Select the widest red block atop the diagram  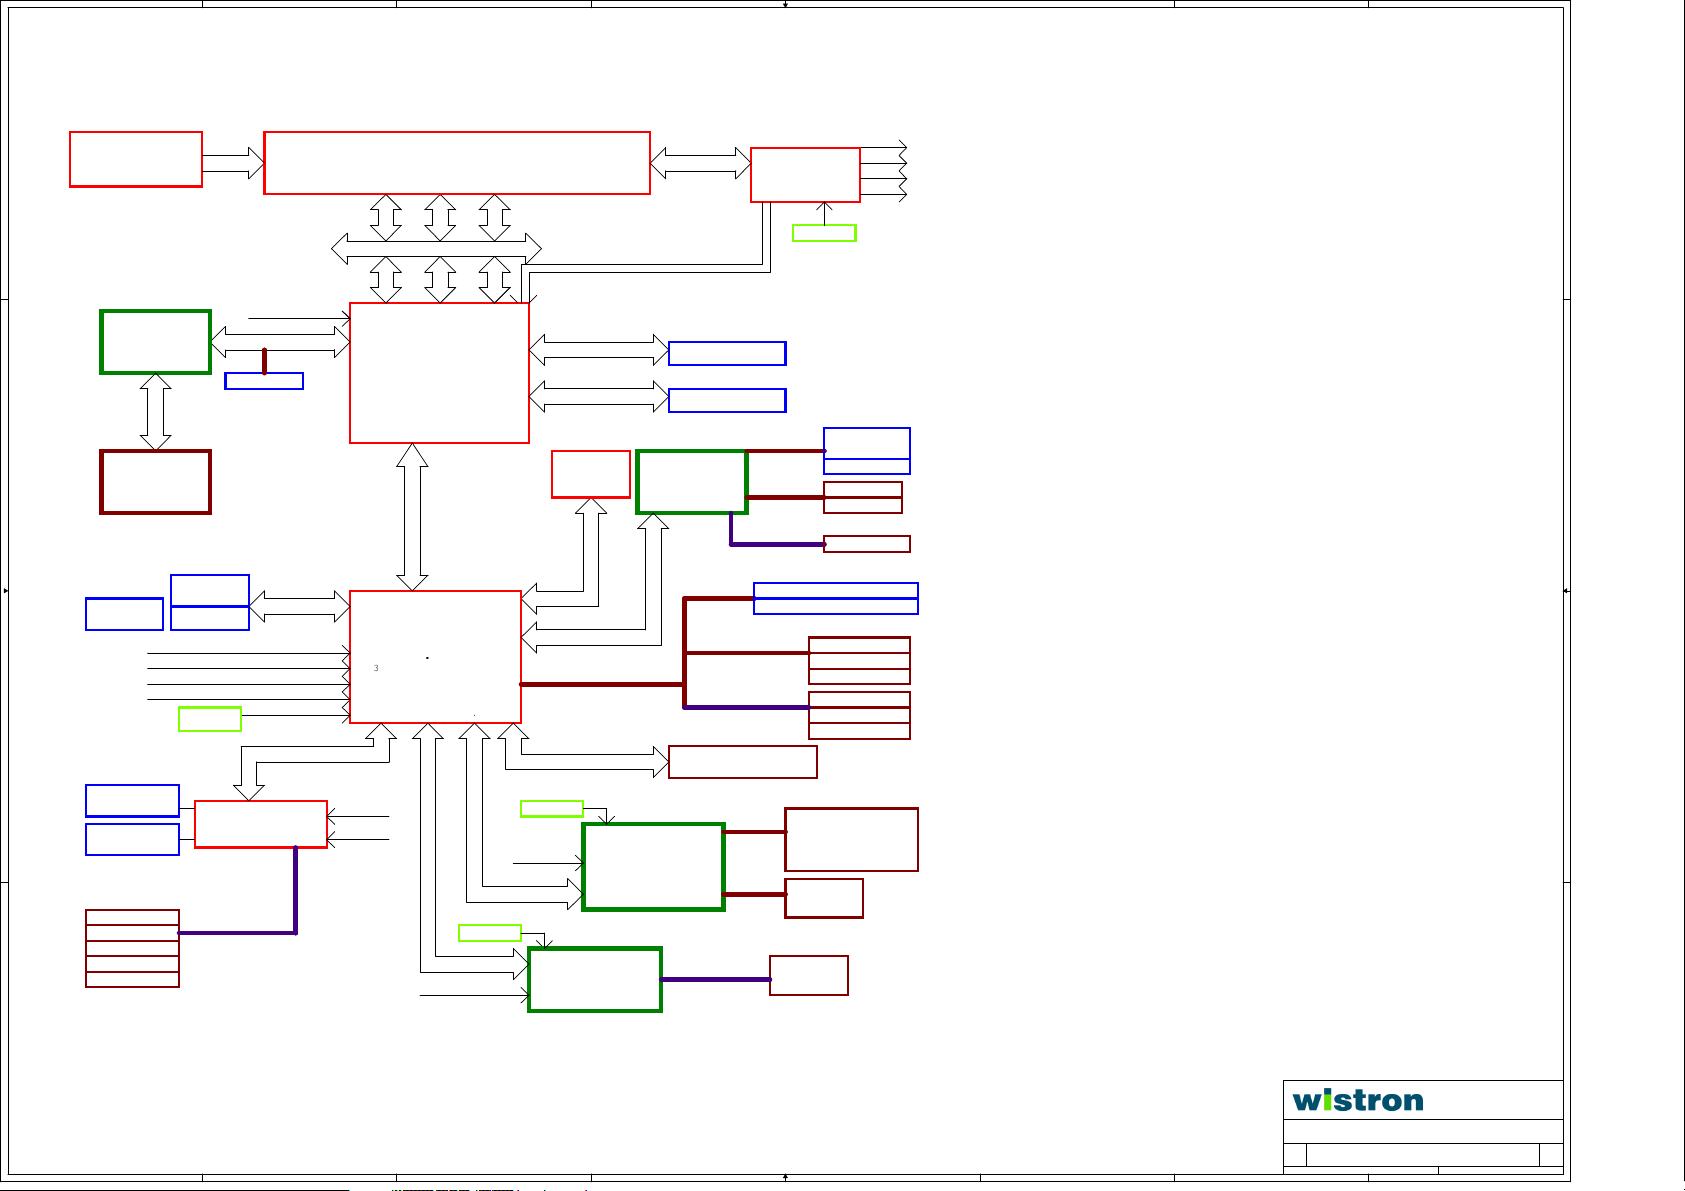coord(457,162)
